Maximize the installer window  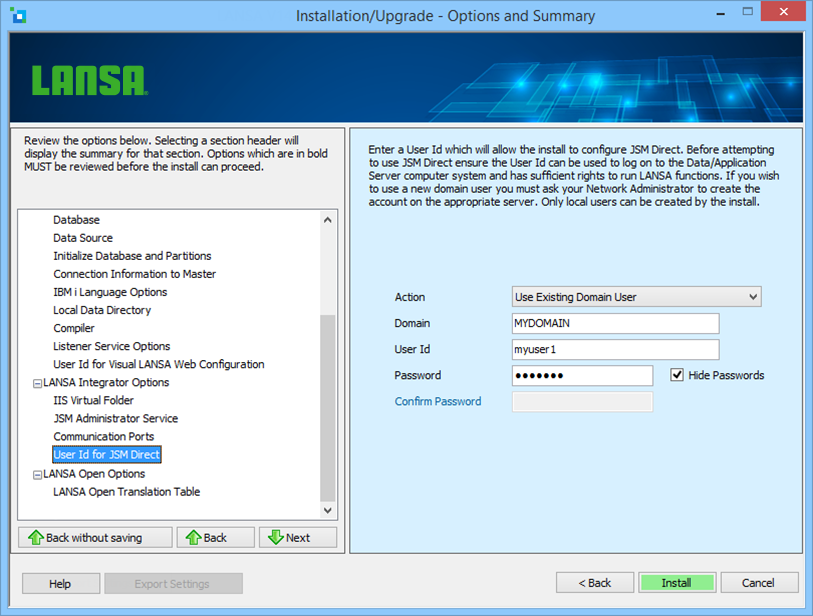pos(747,11)
